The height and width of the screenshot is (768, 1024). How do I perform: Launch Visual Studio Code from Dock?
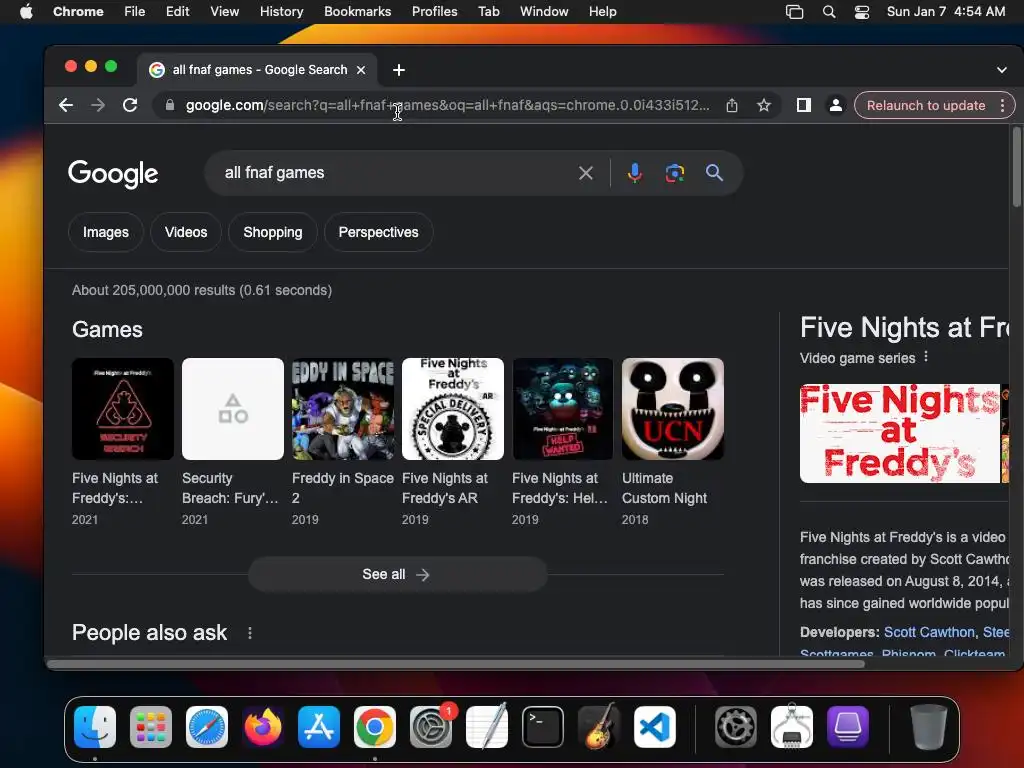655,727
